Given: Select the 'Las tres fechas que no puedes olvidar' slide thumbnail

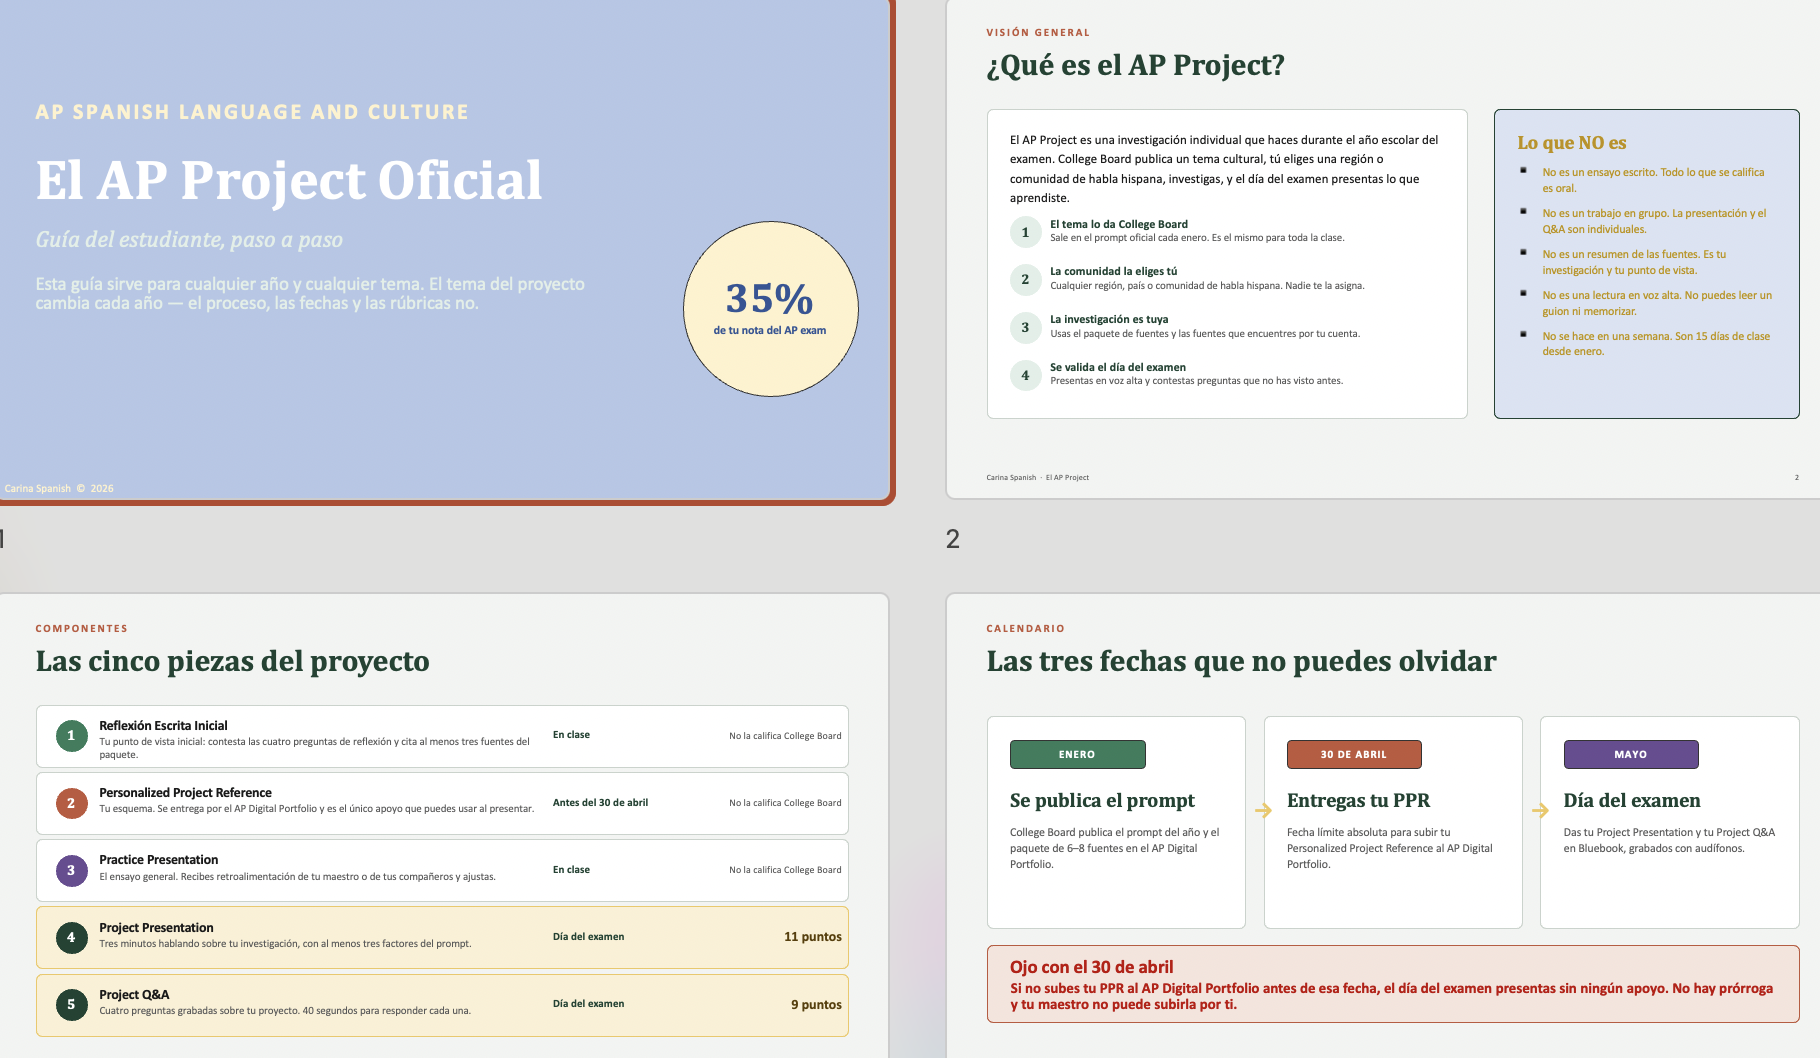Looking at the screenshot, I should 1383,826.
